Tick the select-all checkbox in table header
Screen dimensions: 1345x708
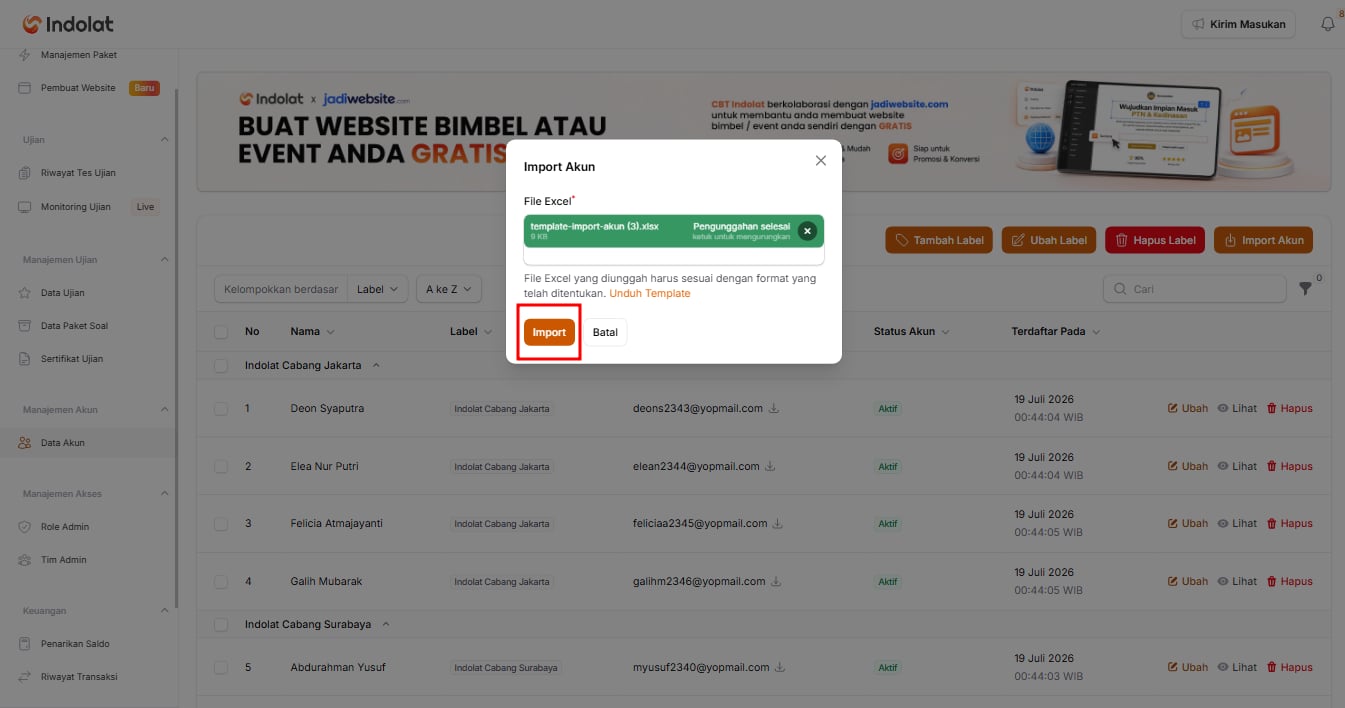point(221,332)
